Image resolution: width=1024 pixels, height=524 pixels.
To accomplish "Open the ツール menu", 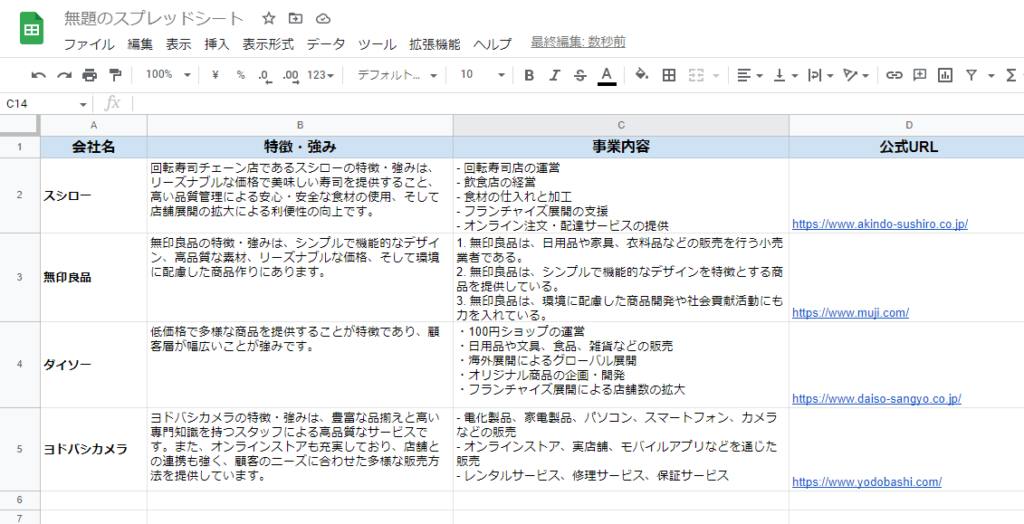I will (377, 44).
